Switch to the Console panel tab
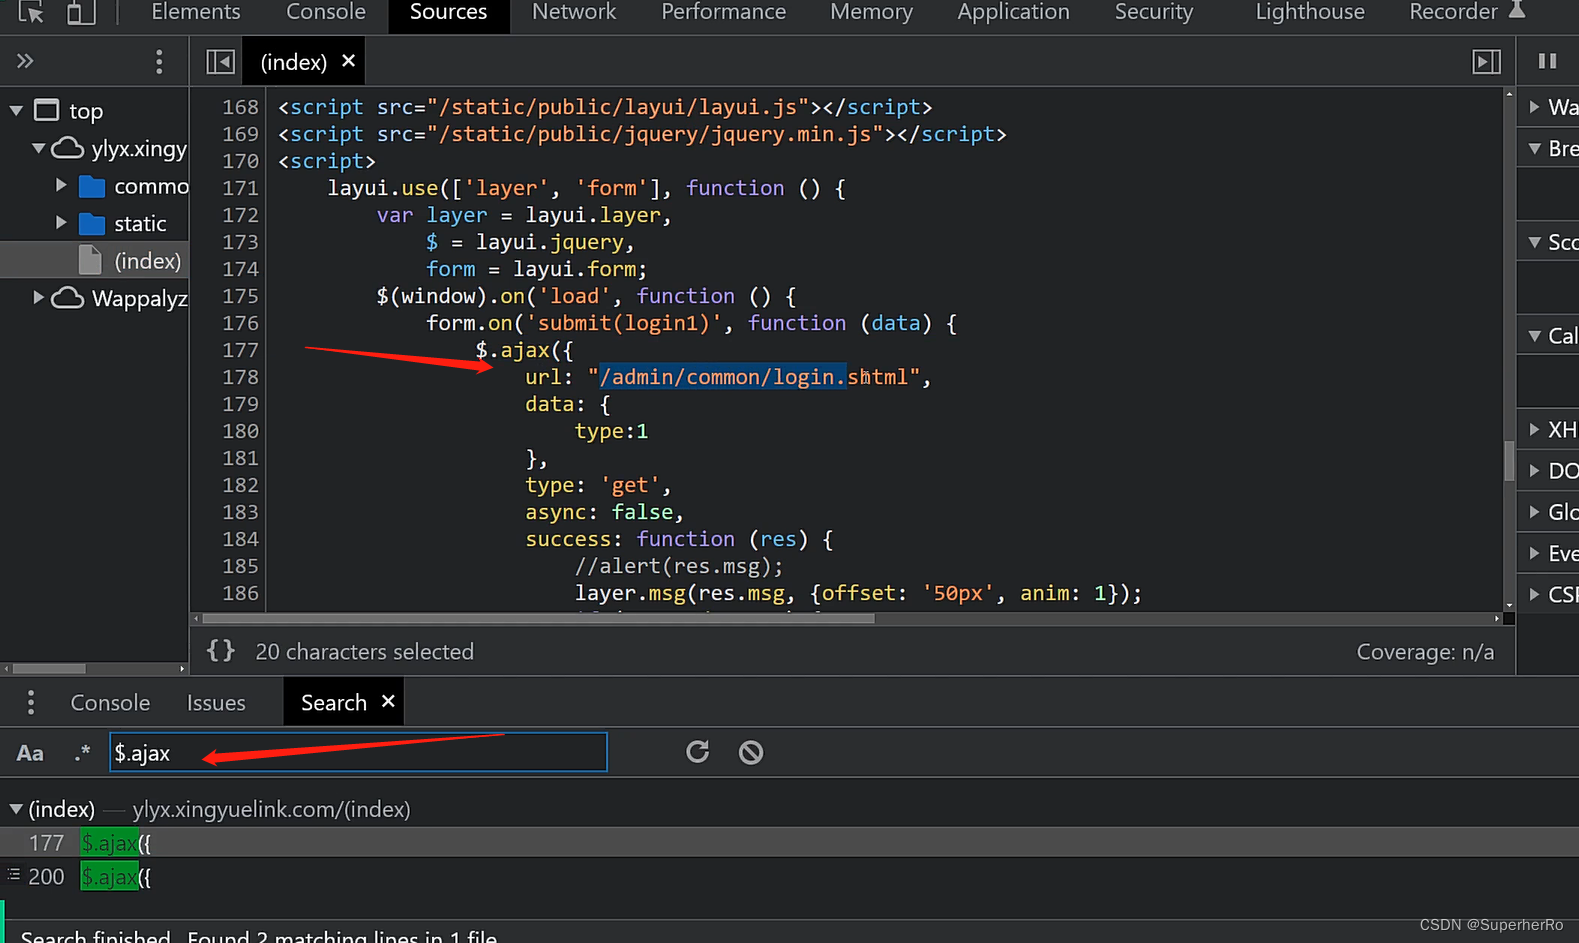 (326, 12)
